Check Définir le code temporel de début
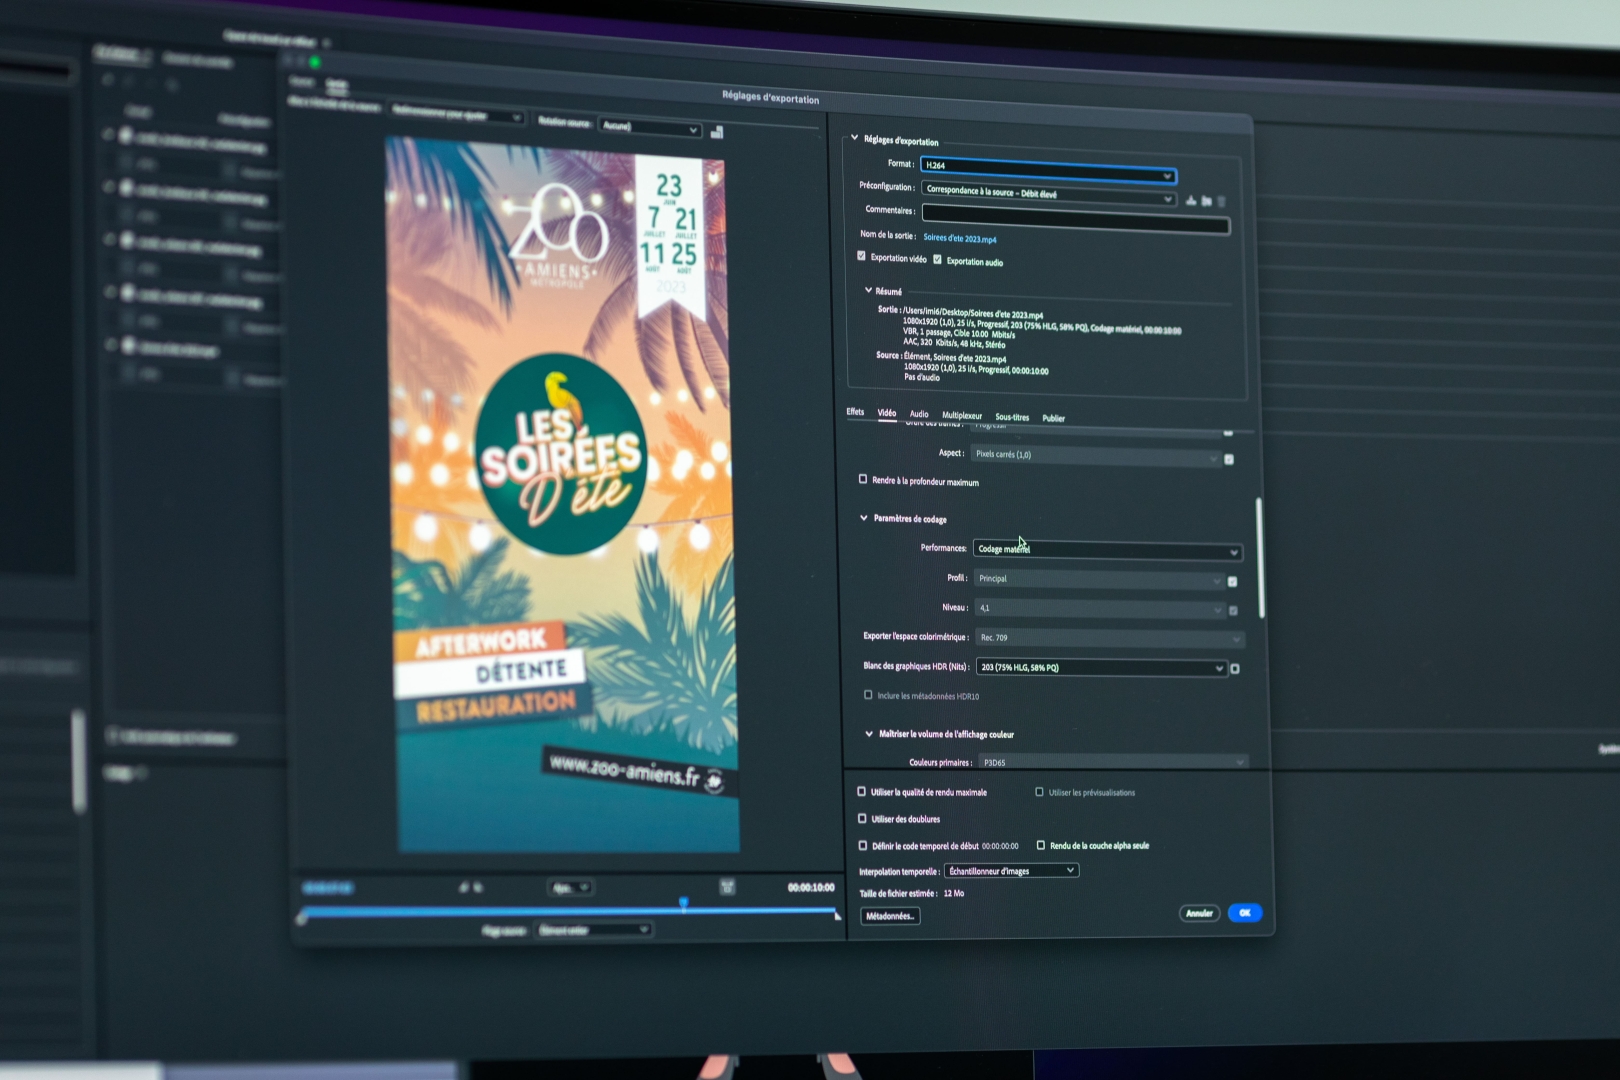The height and width of the screenshot is (1080, 1620). pyautogui.click(x=863, y=845)
